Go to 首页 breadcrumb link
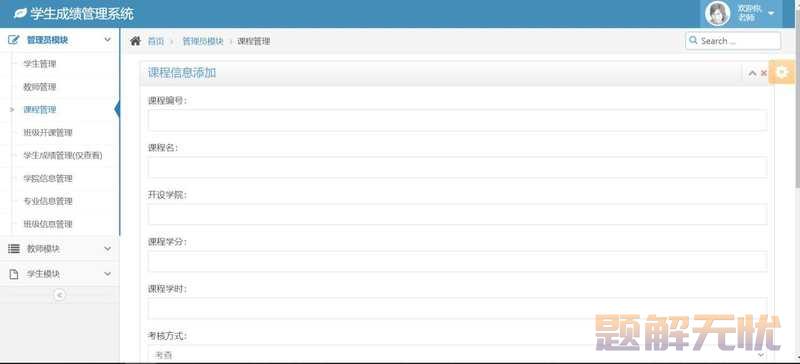The height and width of the screenshot is (364, 800). [156, 42]
